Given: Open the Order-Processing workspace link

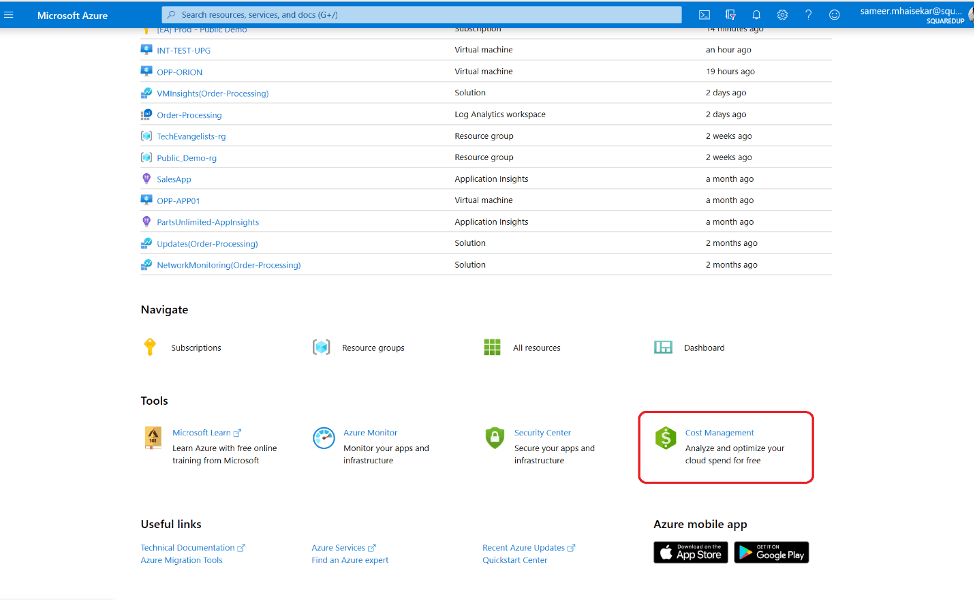Looking at the screenshot, I should 189,115.
